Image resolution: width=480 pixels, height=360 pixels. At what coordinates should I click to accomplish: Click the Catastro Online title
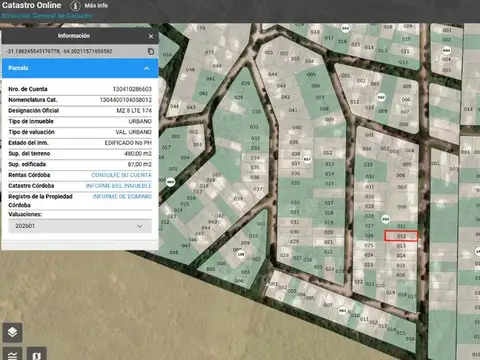coord(32,5)
